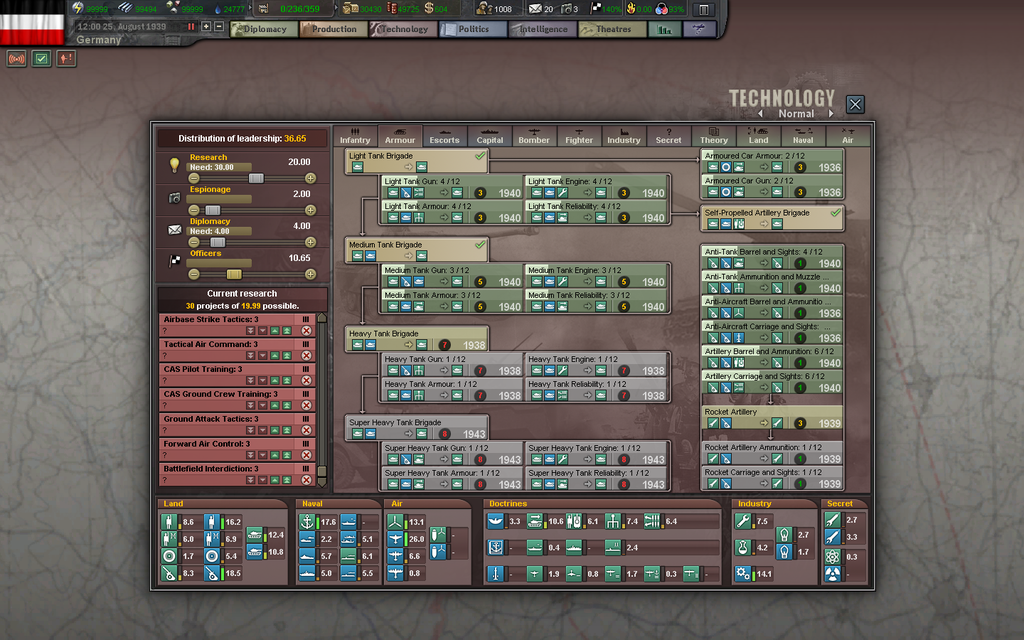Click the money dollar sign icon
Screen dimensions: 1024x640
428,8
